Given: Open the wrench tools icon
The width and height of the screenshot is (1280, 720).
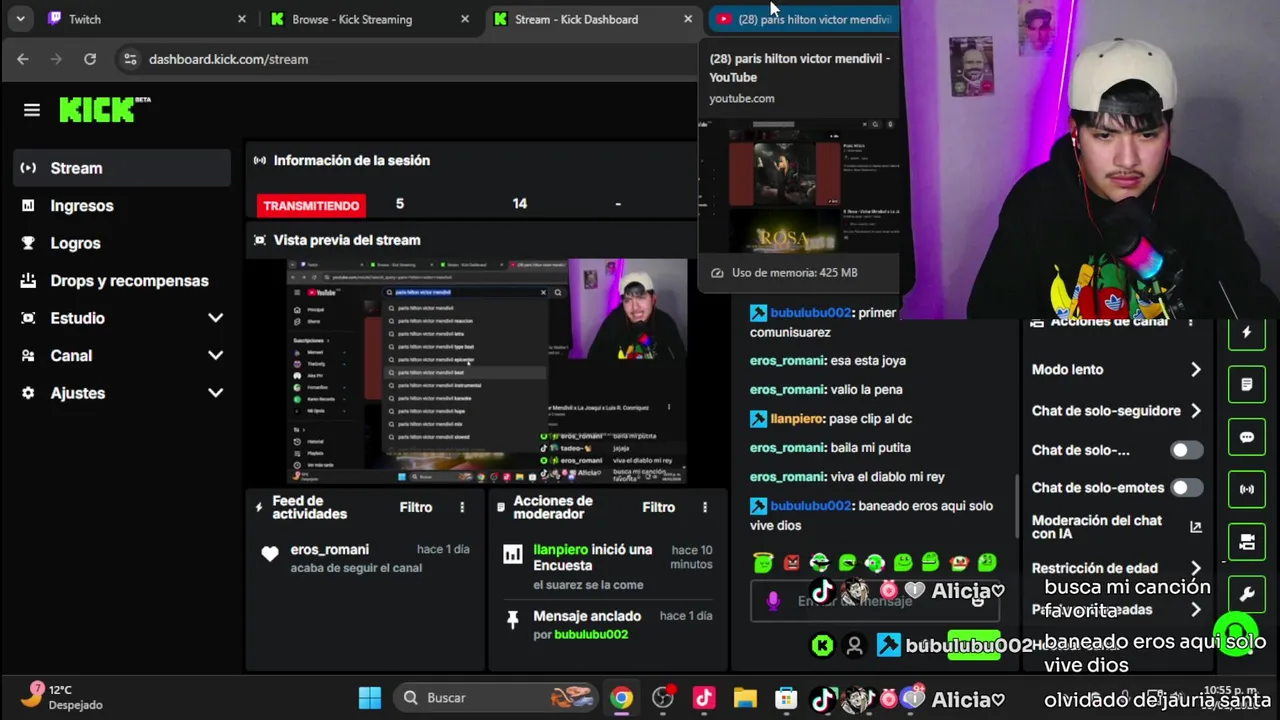Looking at the screenshot, I should [x=1247, y=594].
